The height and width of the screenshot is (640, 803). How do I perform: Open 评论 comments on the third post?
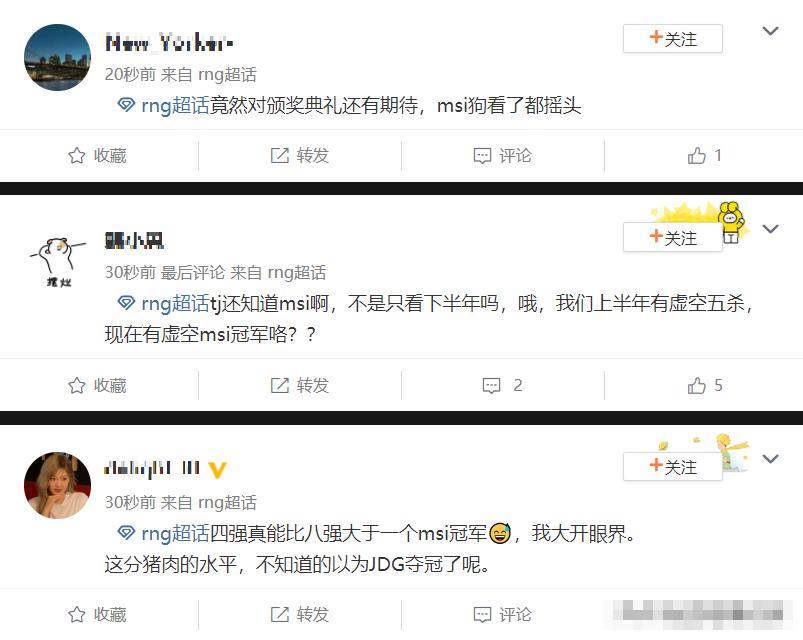(502, 614)
